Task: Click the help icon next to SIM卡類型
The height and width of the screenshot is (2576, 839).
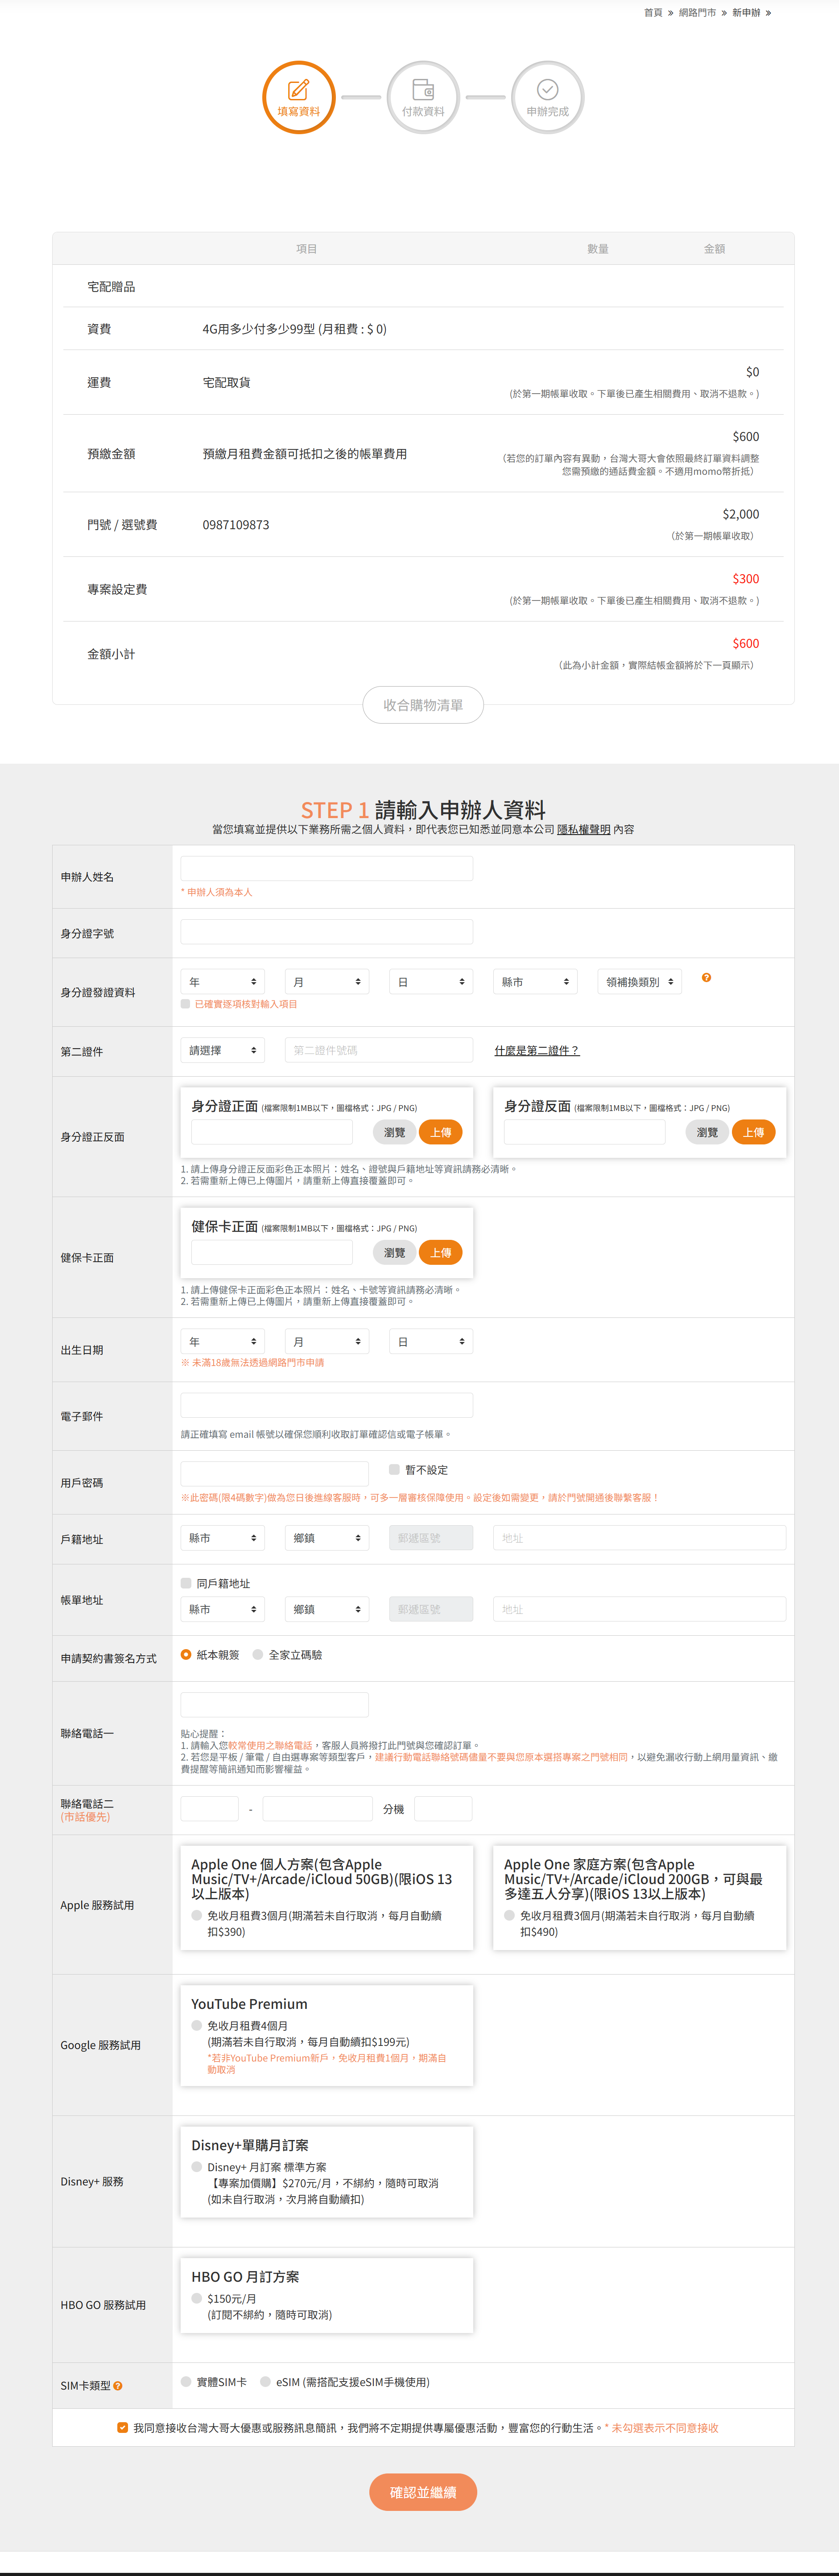Action: click(118, 2386)
